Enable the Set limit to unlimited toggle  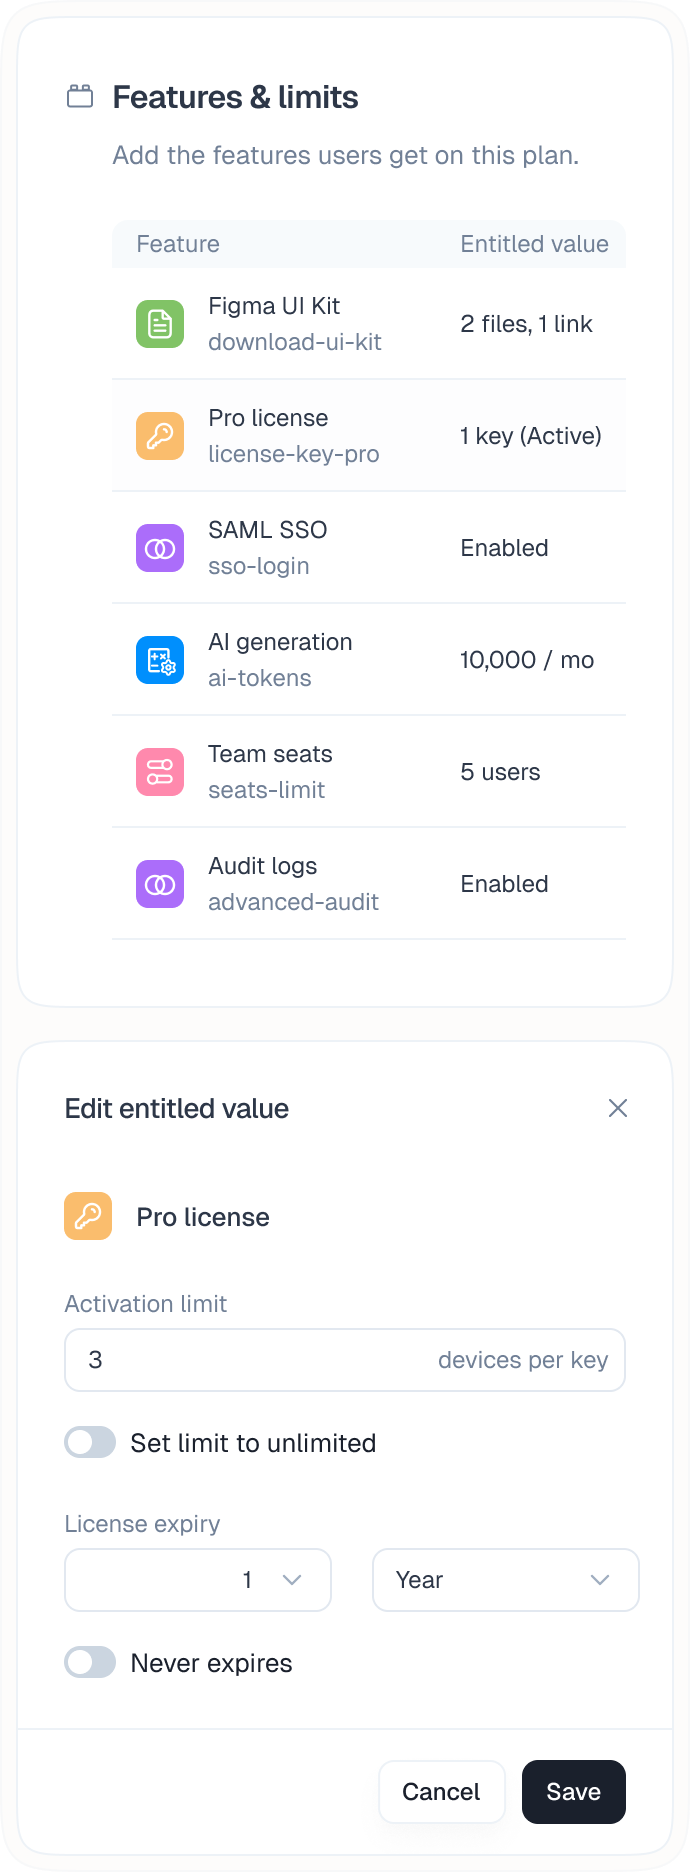coord(90,1442)
